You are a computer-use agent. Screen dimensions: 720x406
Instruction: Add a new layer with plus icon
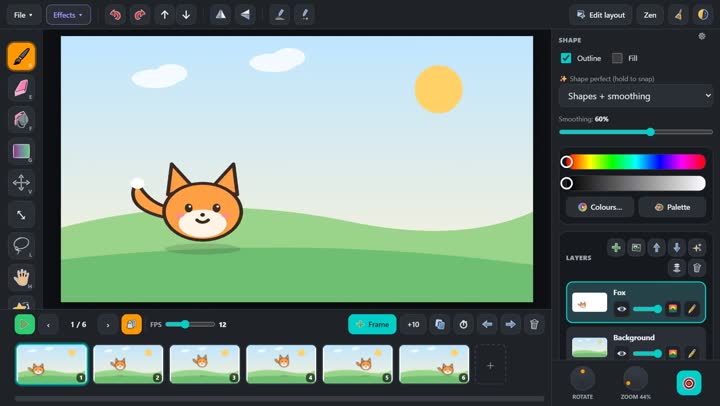616,248
